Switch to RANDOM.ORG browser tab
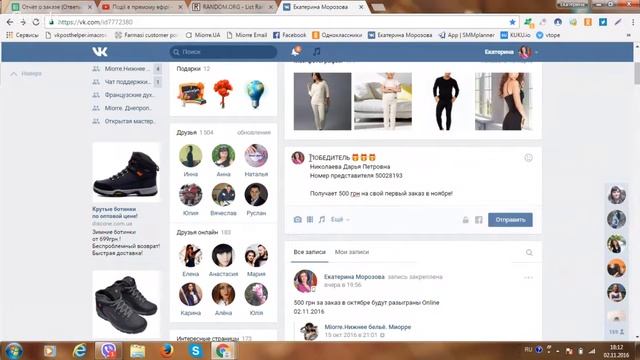Viewport: 640px width, 360px height. pos(232,7)
